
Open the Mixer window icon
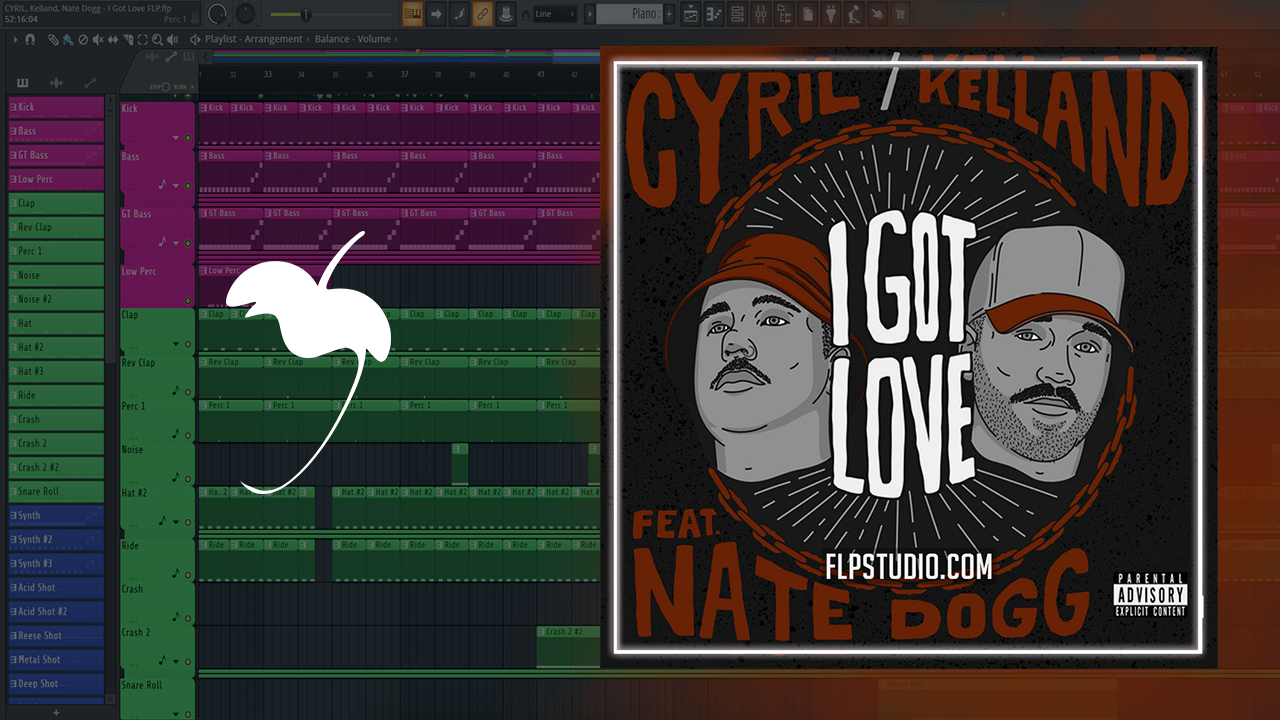point(761,14)
